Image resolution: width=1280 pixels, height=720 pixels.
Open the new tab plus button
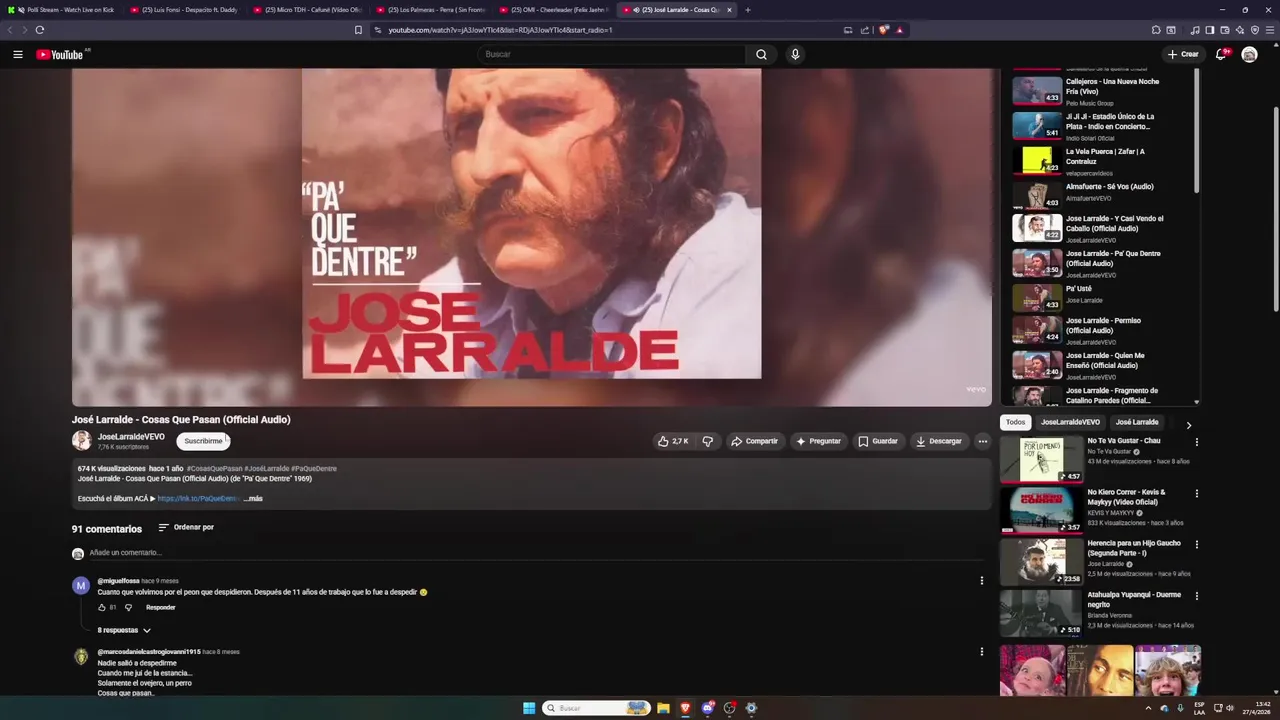pyautogui.click(x=748, y=10)
